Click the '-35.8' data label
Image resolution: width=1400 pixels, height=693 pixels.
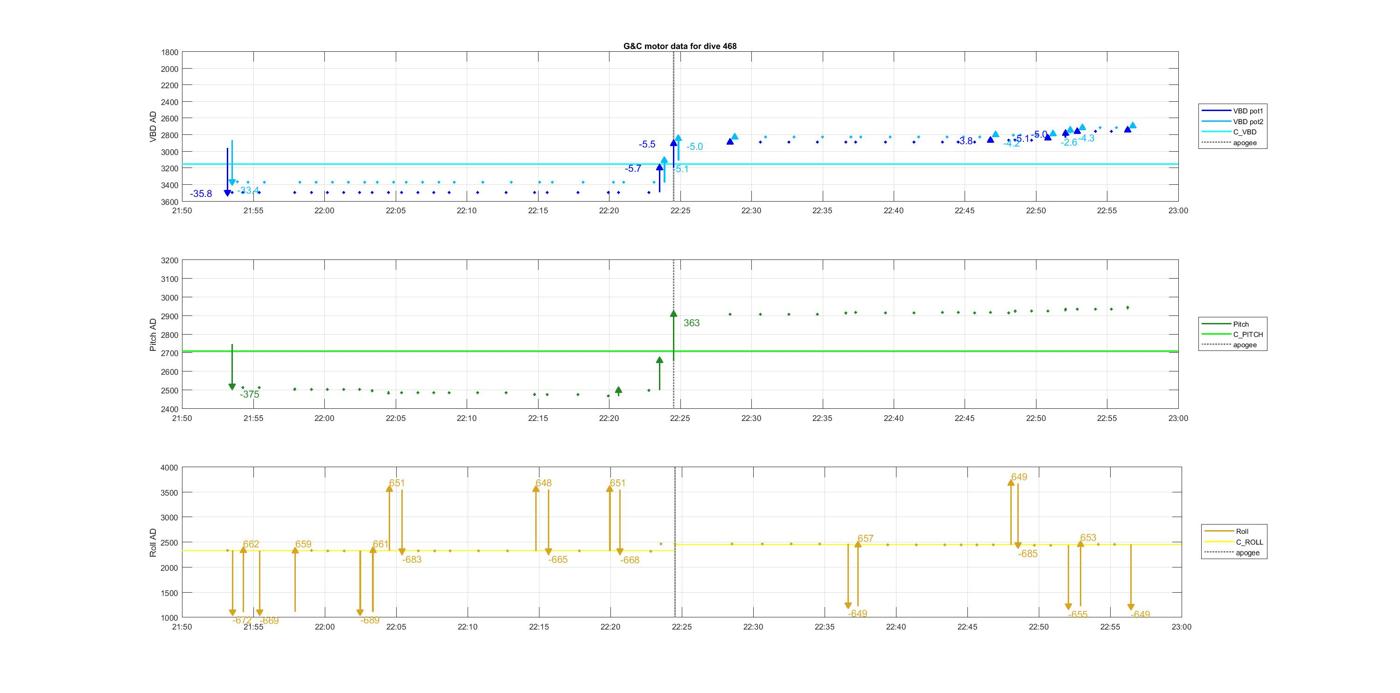[x=201, y=194]
